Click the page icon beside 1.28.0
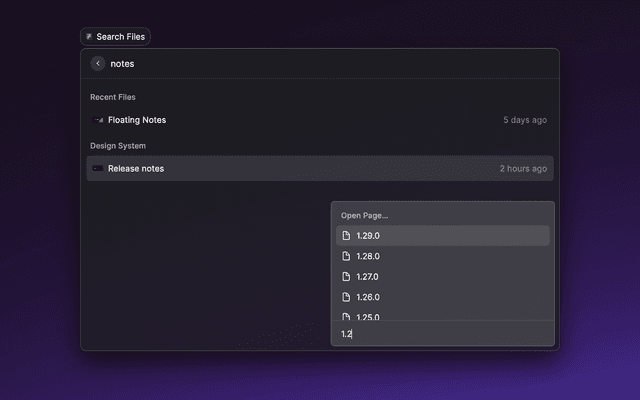 [x=346, y=256]
